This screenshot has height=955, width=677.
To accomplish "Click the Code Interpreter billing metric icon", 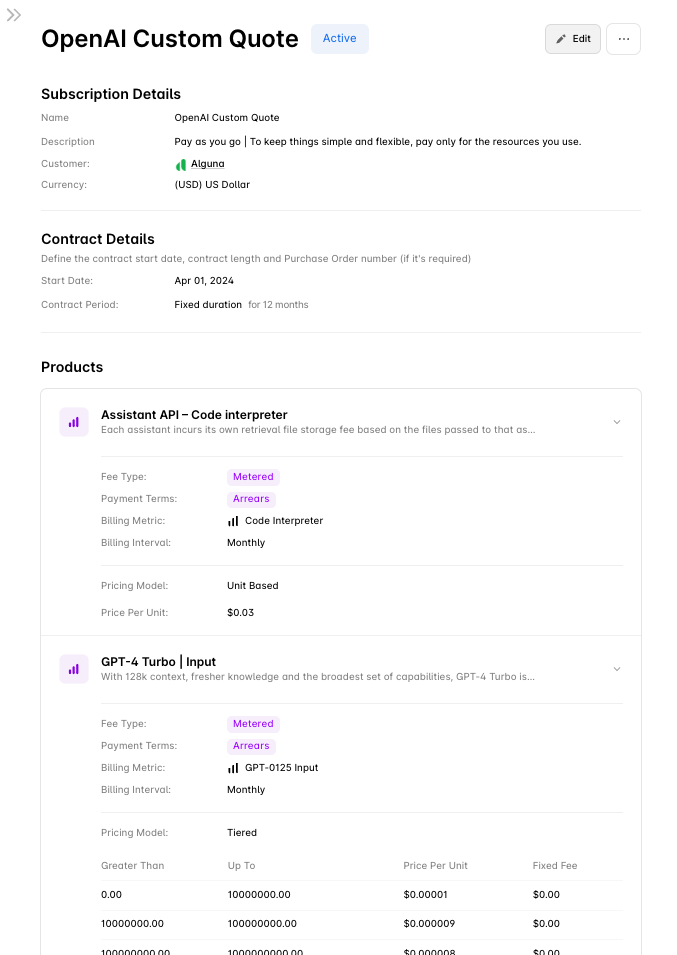I will 233,521.
